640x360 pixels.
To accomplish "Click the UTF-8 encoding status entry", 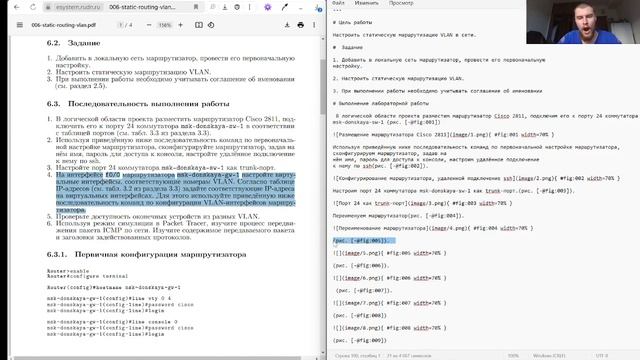I will (602, 356).
